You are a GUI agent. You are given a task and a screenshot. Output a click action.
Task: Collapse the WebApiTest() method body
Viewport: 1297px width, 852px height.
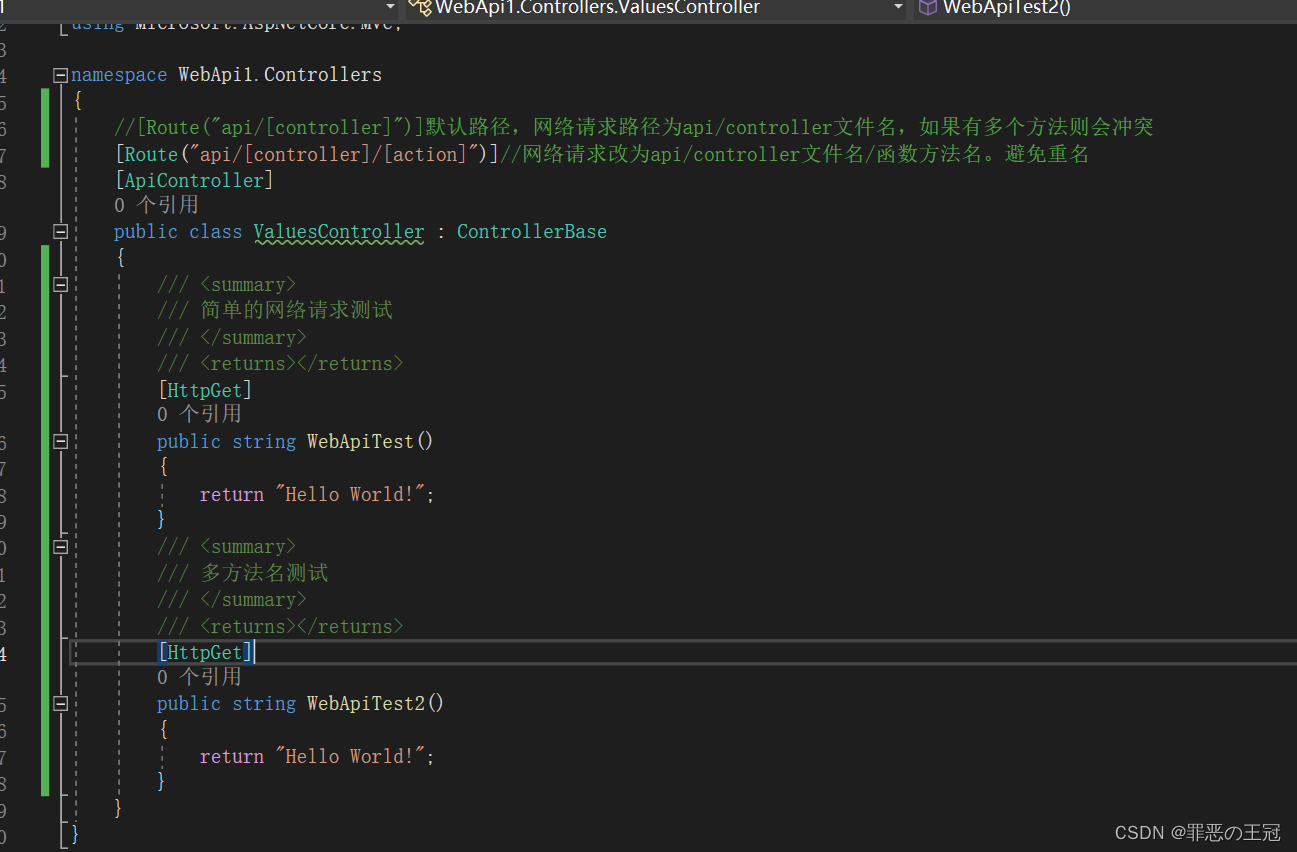[x=60, y=441]
